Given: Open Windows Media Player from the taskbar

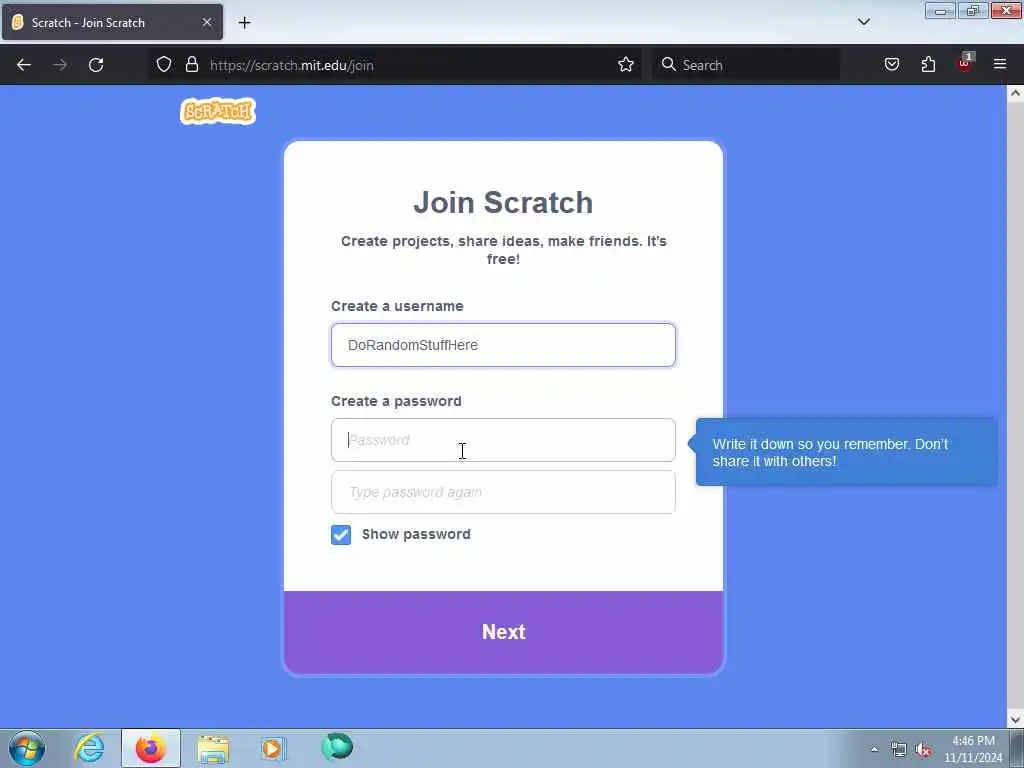Looking at the screenshot, I should pyautogui.click(x=274, y=748).
